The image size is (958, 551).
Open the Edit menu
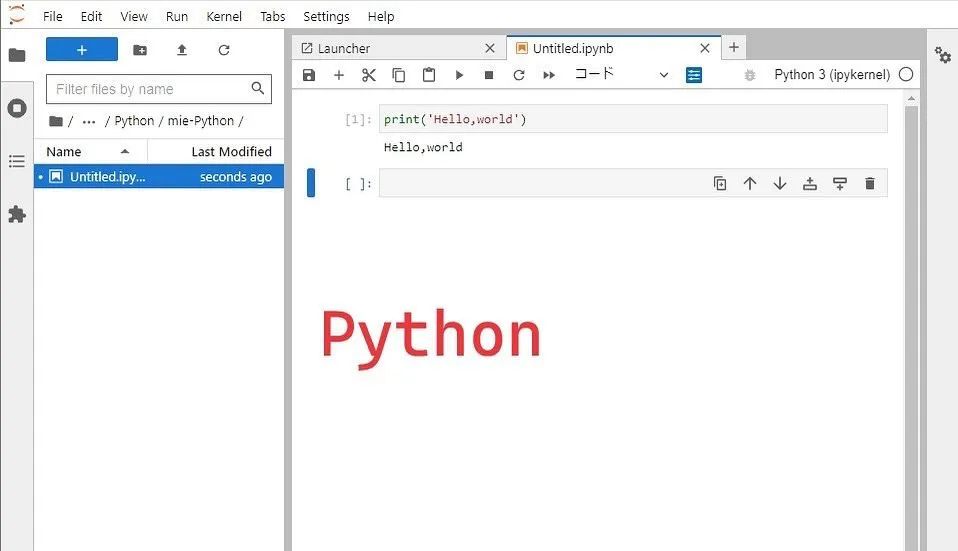pyautogui.click(x=91, y=16)
